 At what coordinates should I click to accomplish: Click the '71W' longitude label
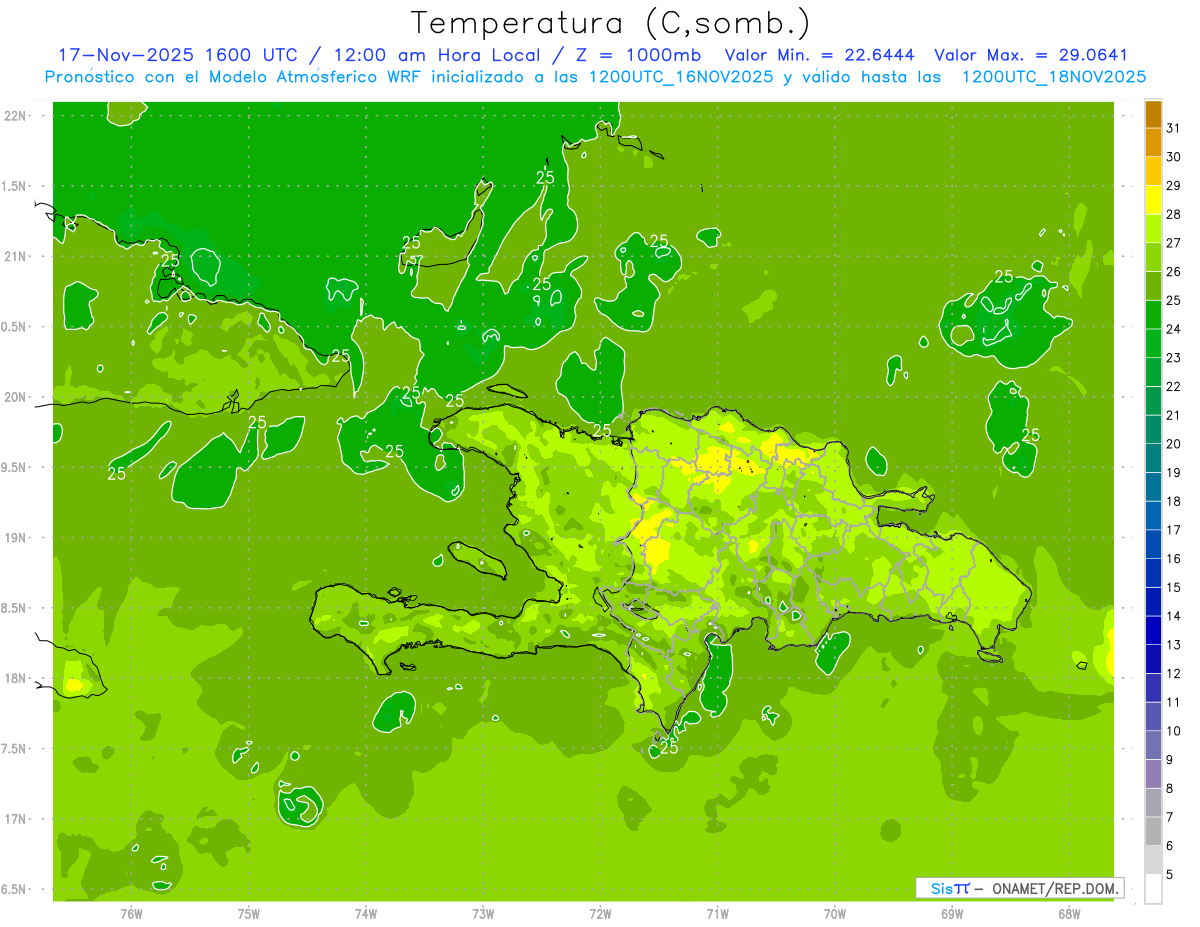point(717,913)
